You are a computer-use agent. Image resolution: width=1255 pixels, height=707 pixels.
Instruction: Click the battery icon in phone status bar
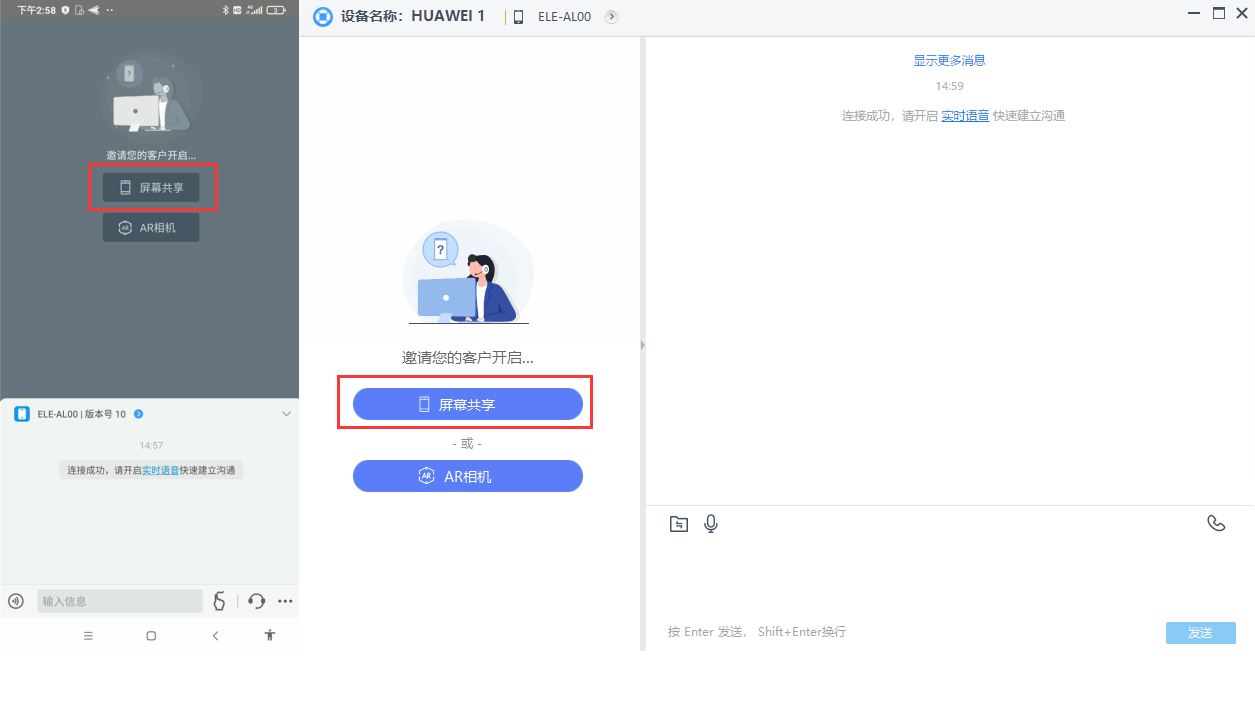point(277,9)
